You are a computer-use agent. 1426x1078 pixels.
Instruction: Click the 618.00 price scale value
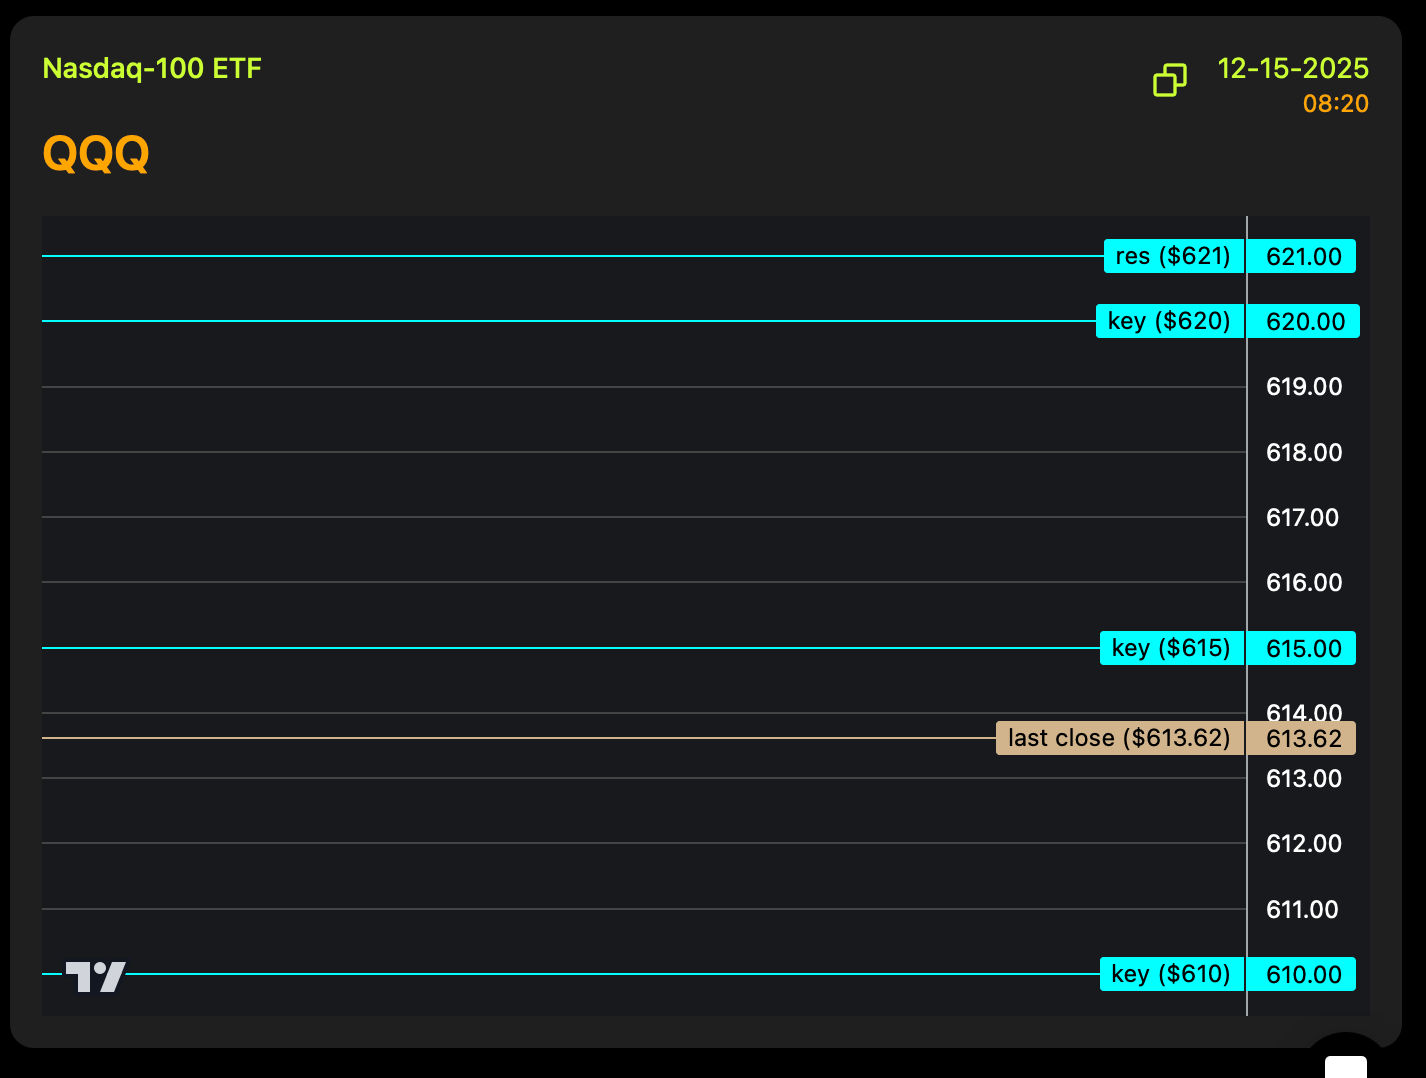coord(1303,453)
